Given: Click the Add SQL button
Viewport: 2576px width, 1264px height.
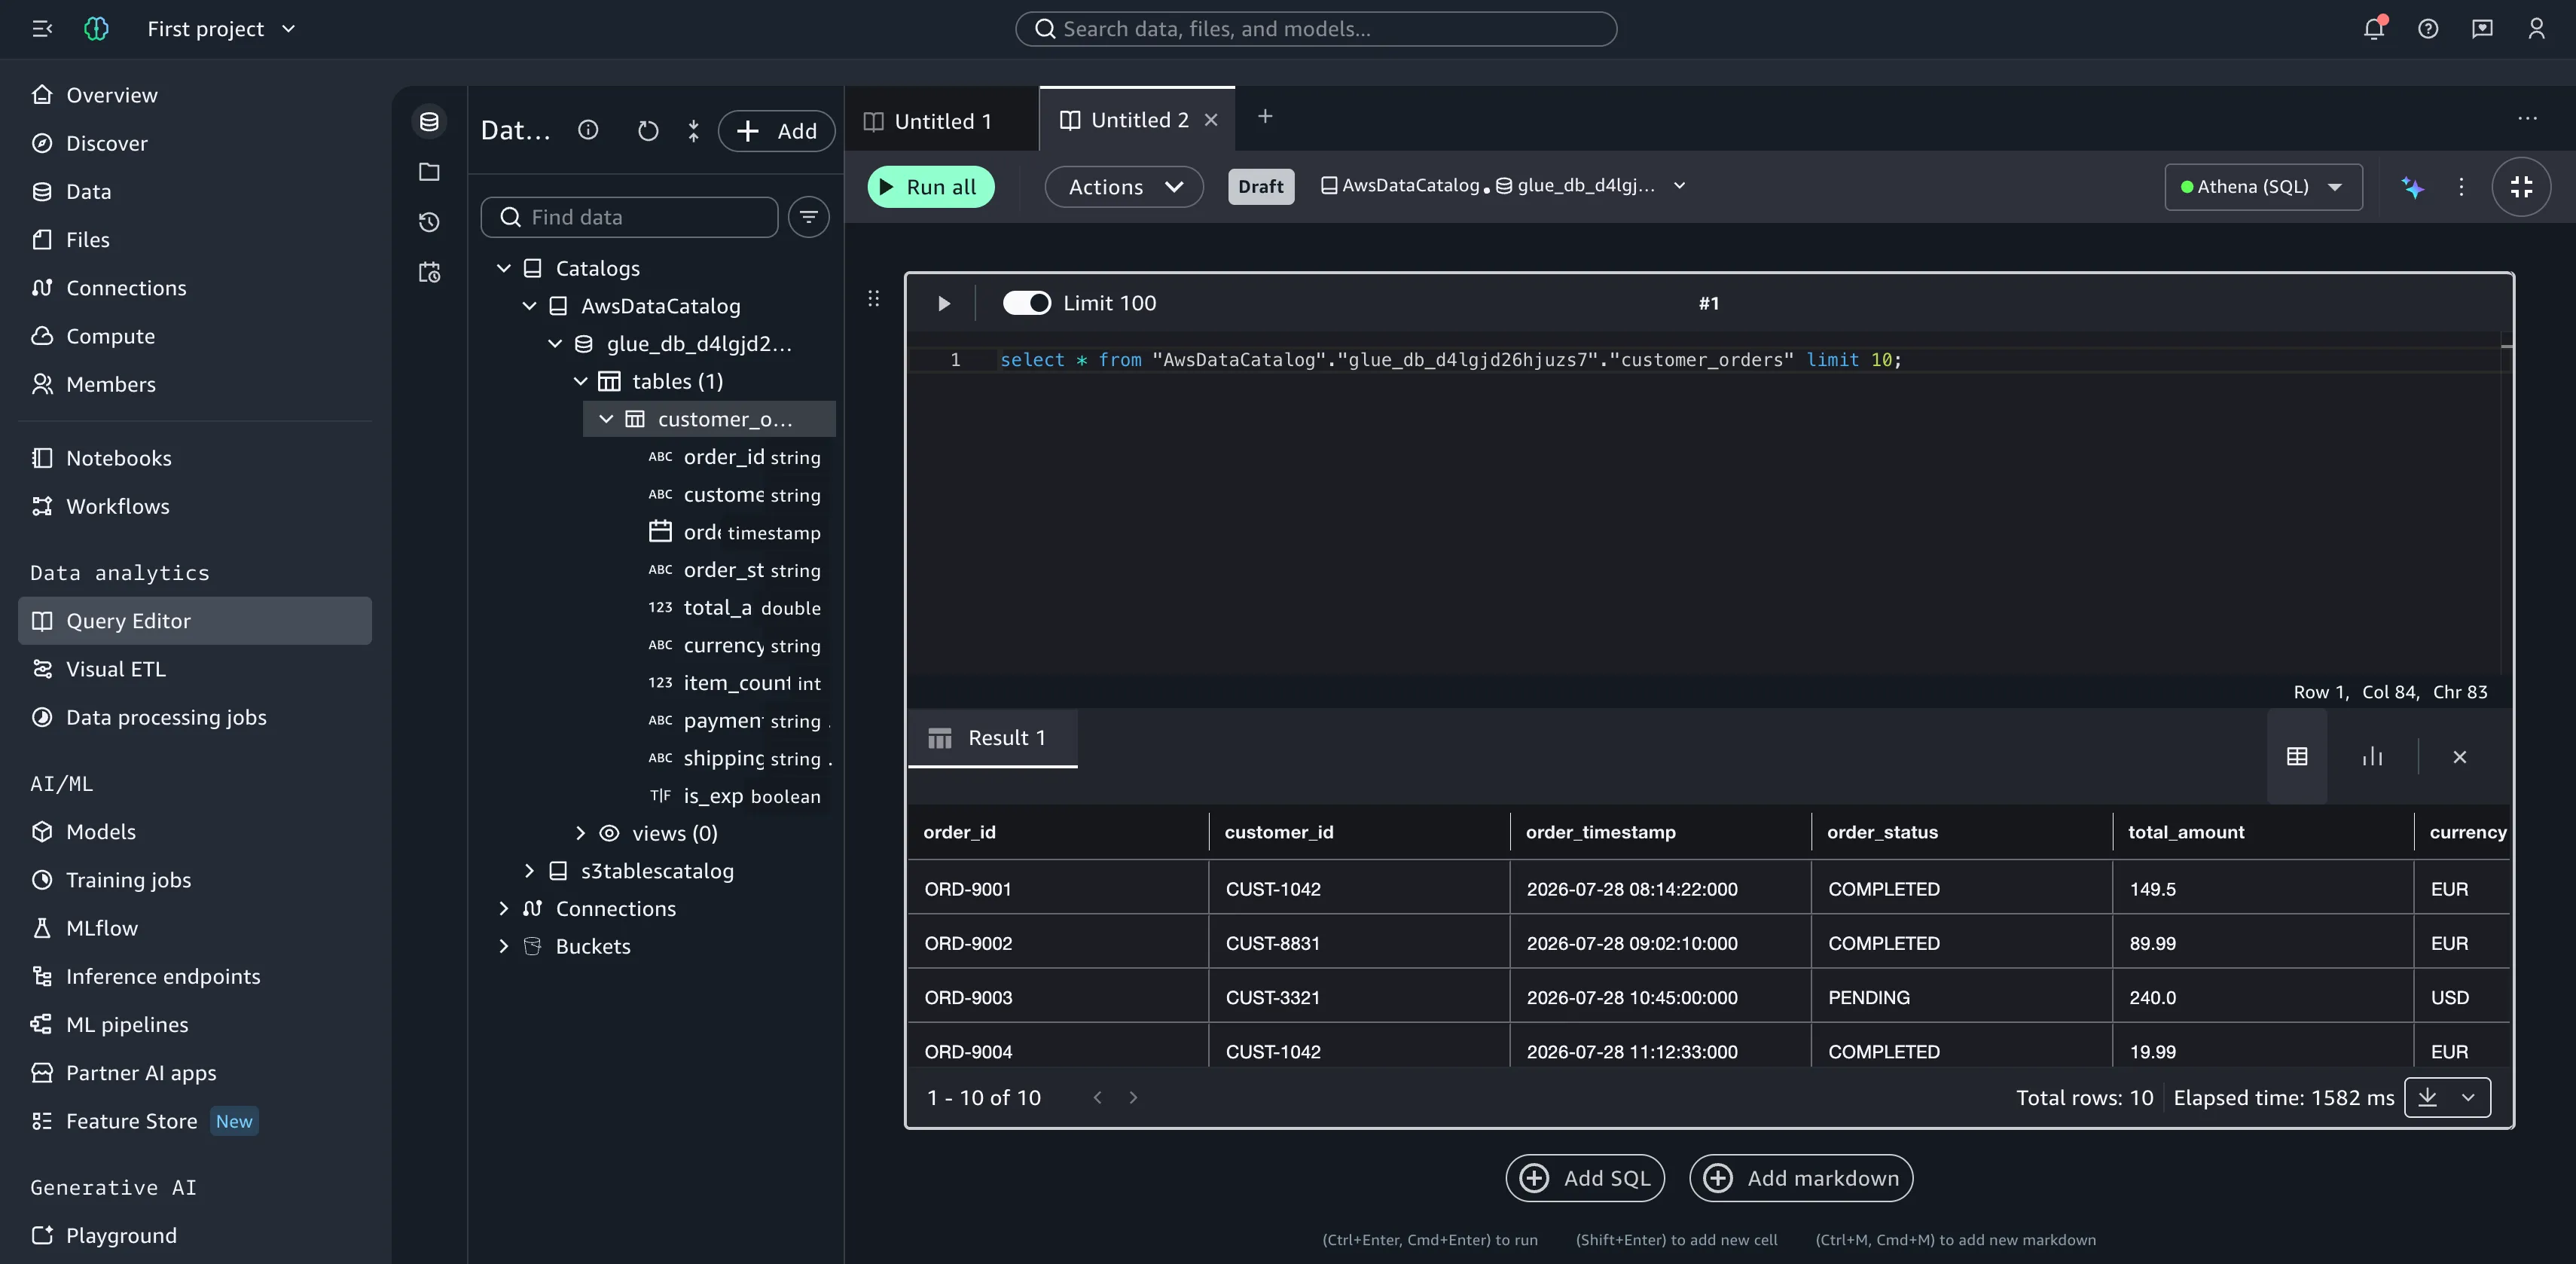Looking at the screenshot, I should pyautogui.click(x=1585, y=1178).
